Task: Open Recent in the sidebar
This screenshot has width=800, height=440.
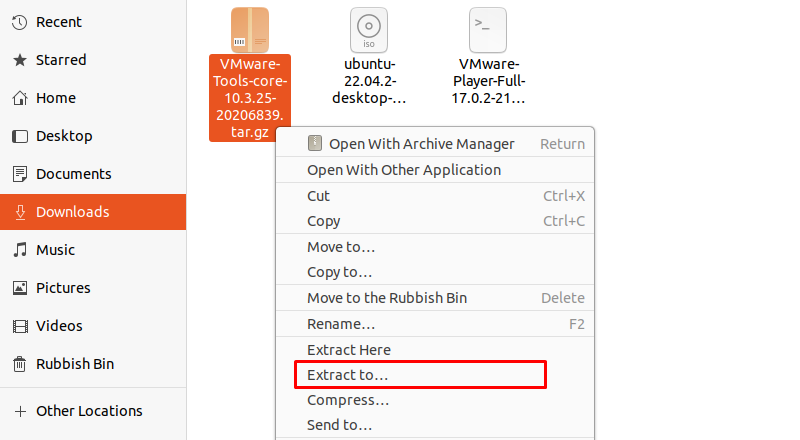Action: (x=59, y=22)
